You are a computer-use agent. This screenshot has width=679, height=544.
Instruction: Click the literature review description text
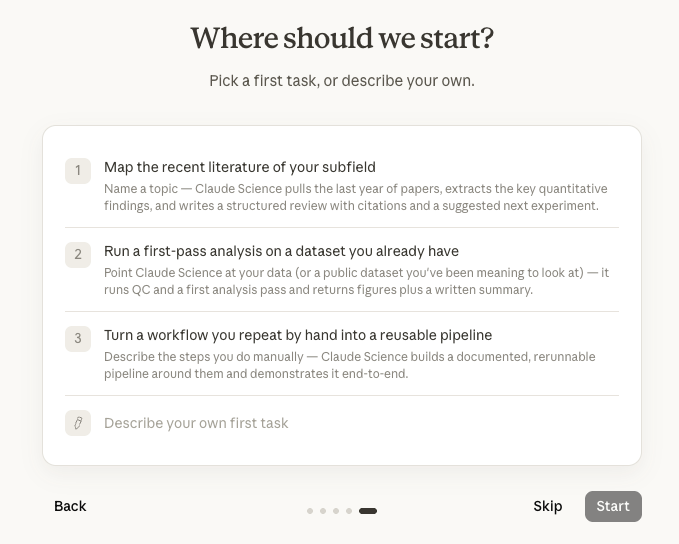[356, 197]
